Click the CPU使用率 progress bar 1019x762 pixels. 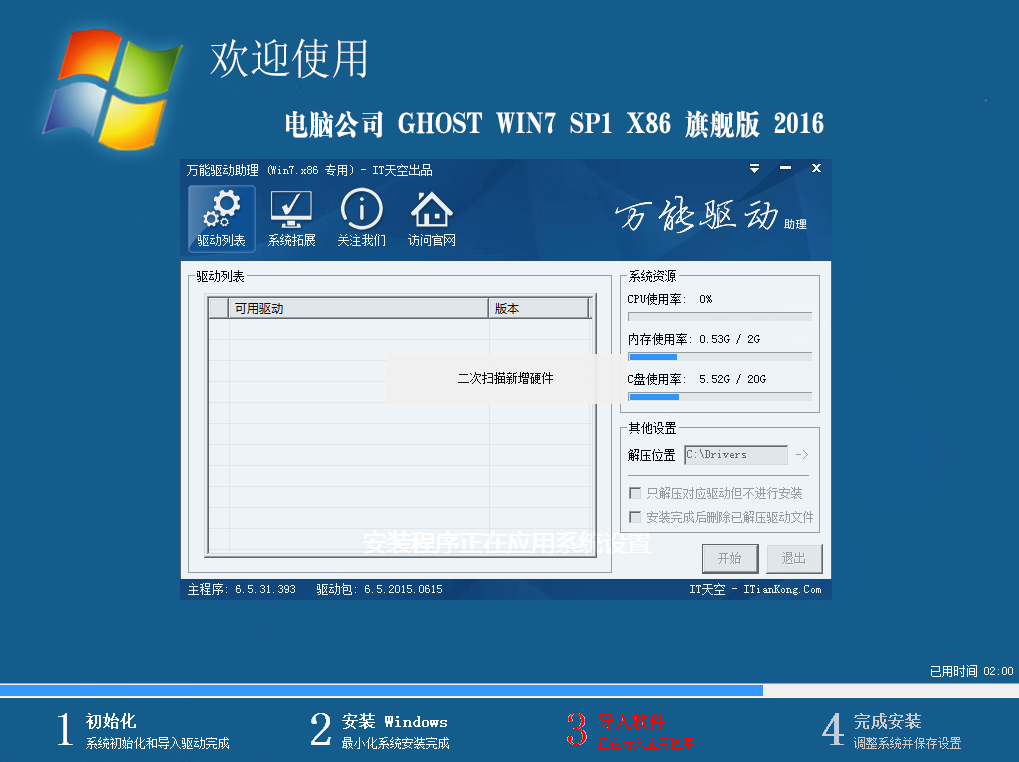point(720,317)
